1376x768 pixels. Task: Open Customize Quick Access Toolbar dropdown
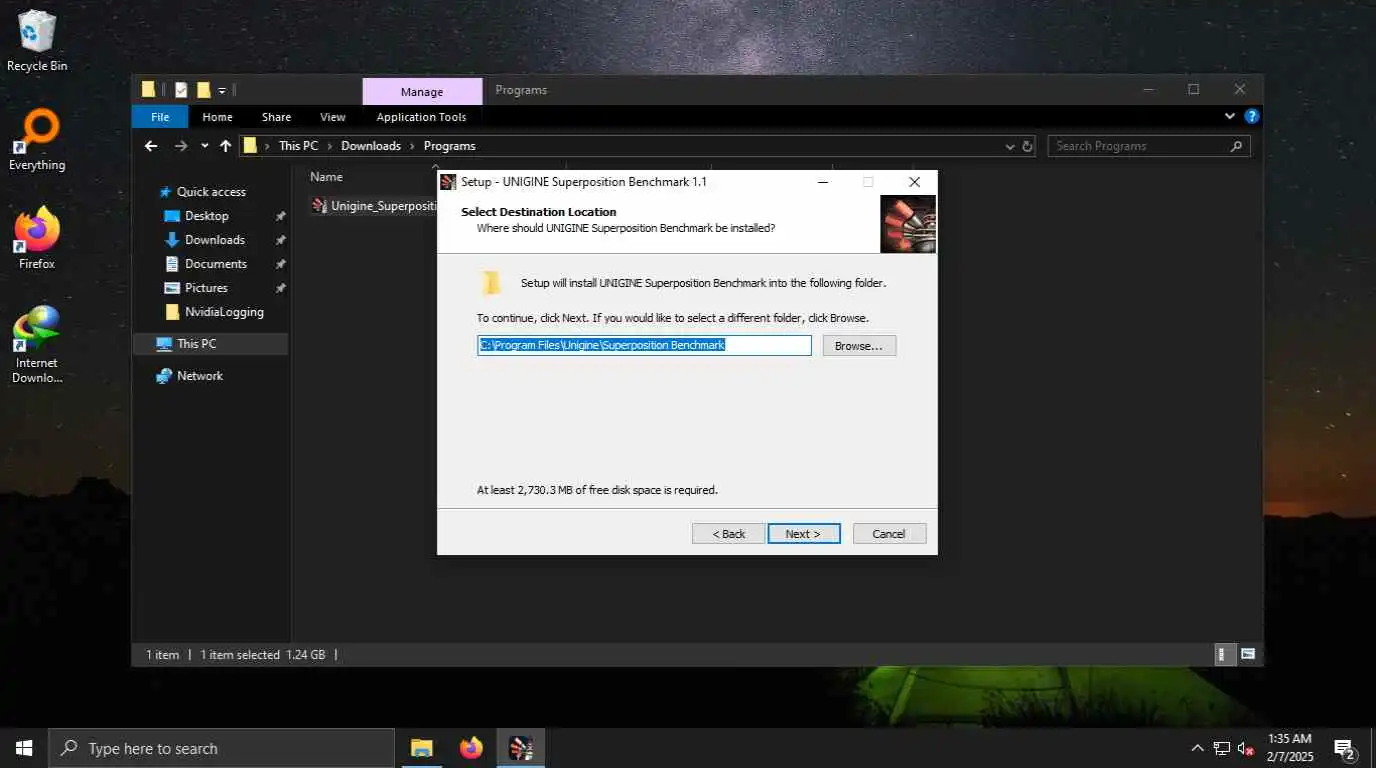tap(222, 90)
